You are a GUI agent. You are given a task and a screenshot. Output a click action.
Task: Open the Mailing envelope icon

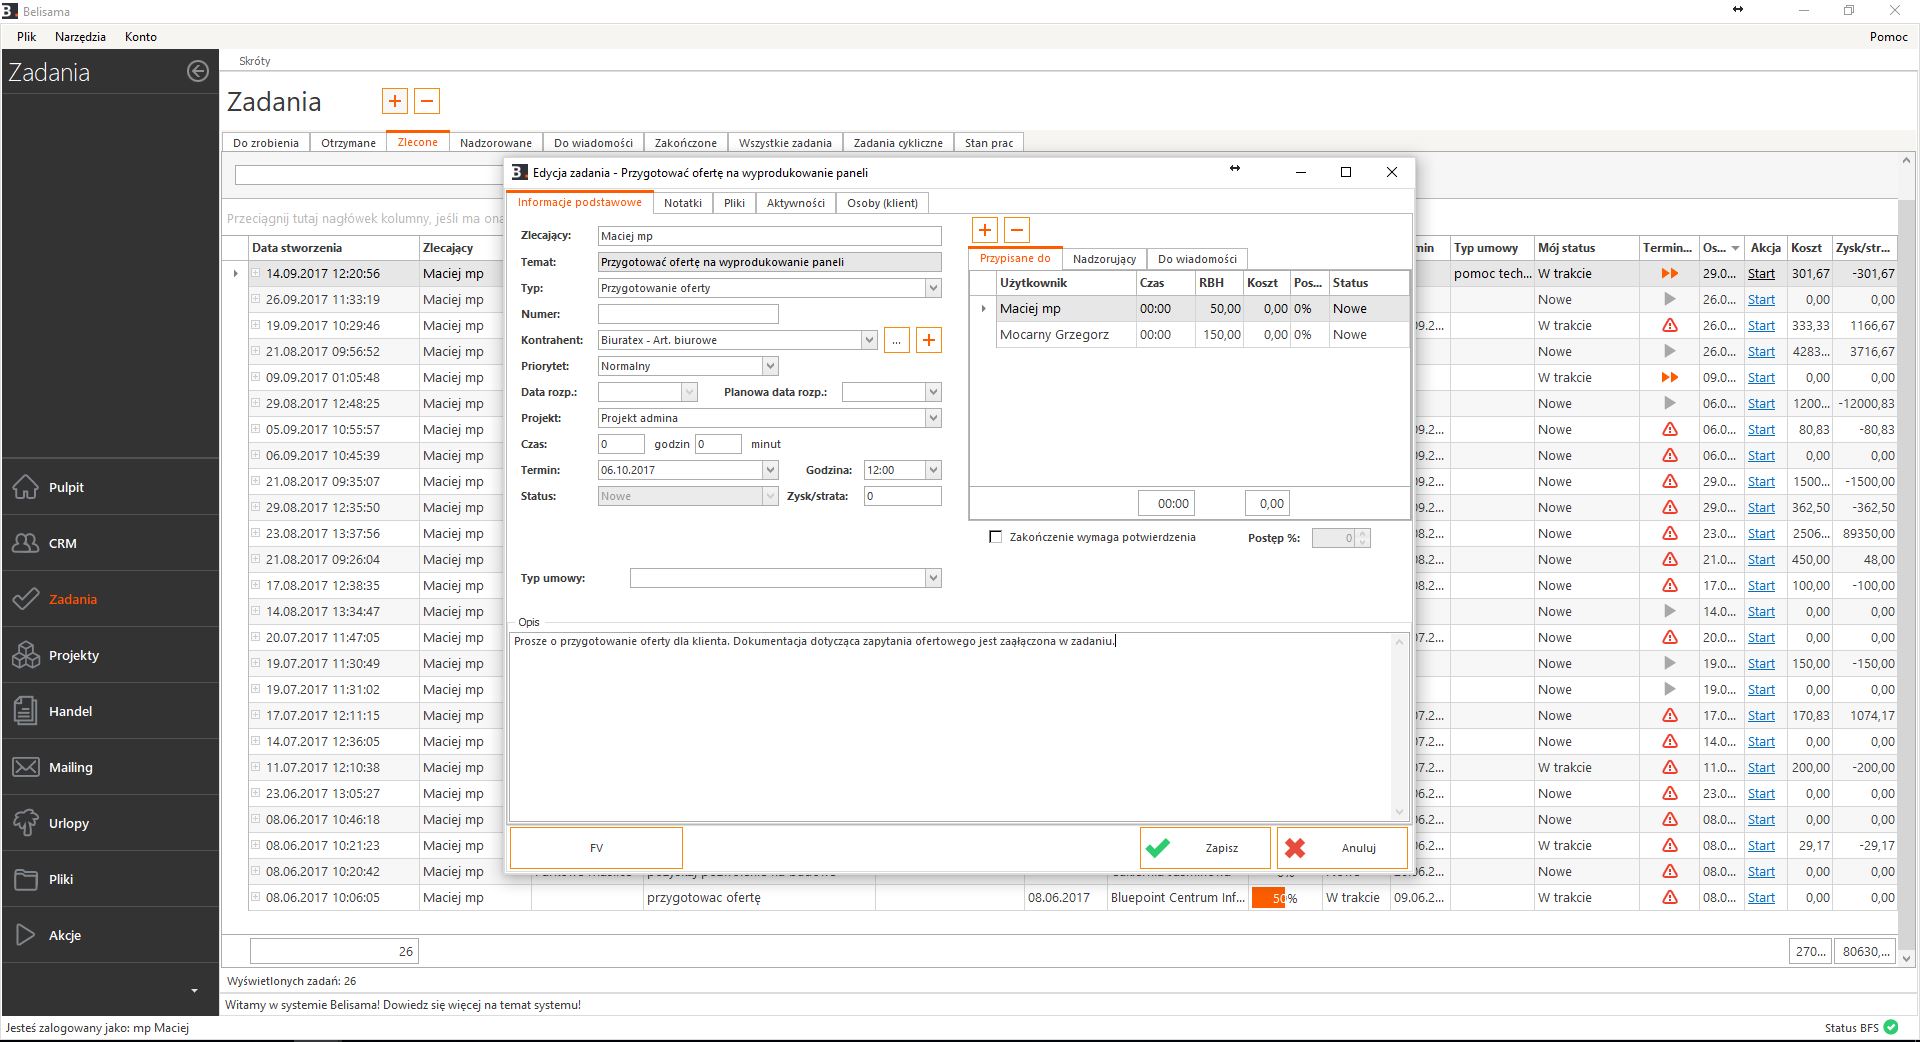point(26,767)
